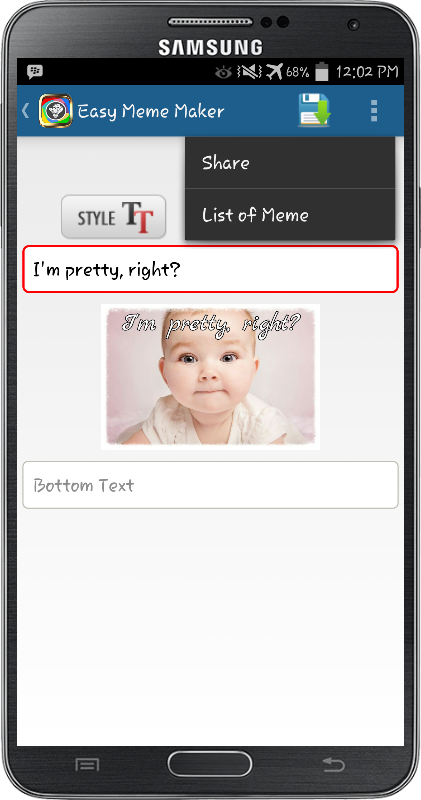The image size is (421, 800).
Task: Tap the smart stay eye icon
Action: [x=224, y=73]
